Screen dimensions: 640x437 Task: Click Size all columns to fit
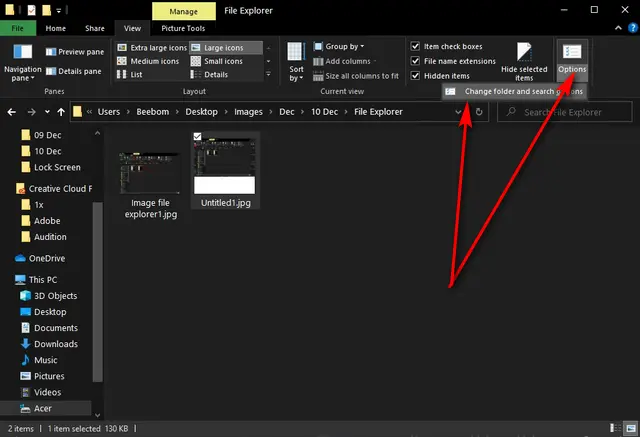356,76
